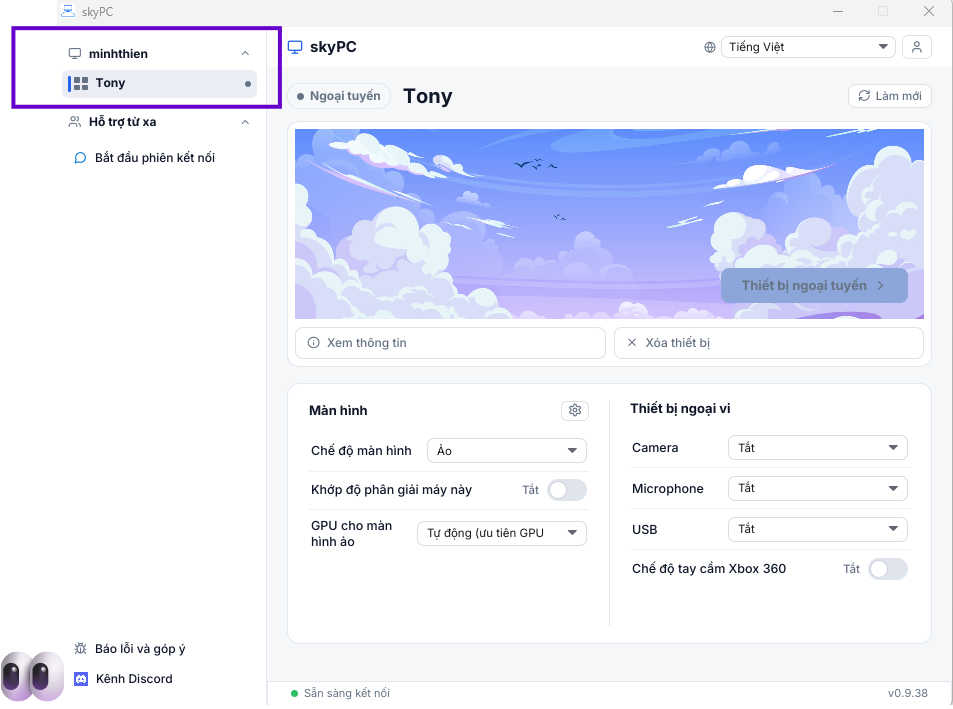Collapse the Hỗ trợ từ xa section chevron
This screenshot has height=709, width=953.
tap(245, 122)
